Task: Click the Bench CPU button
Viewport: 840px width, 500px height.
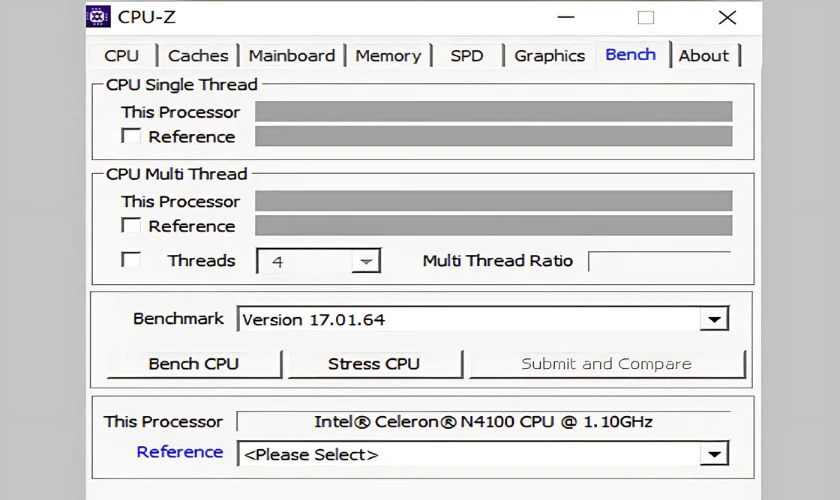Action: (x=194, y=364)
